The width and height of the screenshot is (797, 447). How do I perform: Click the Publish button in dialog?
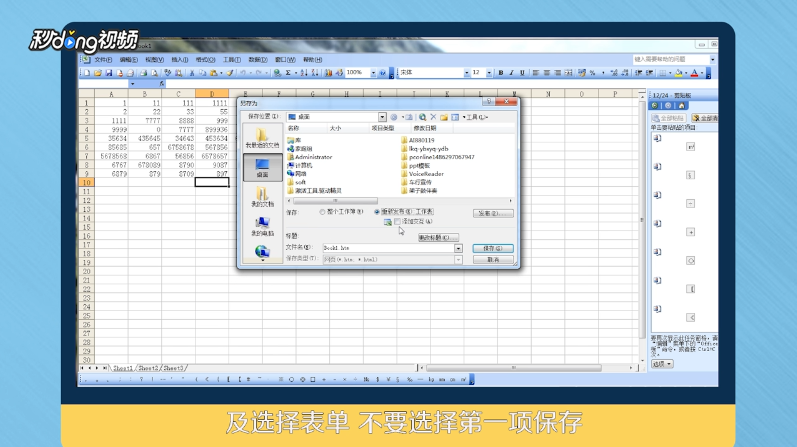tap(493, 213)
